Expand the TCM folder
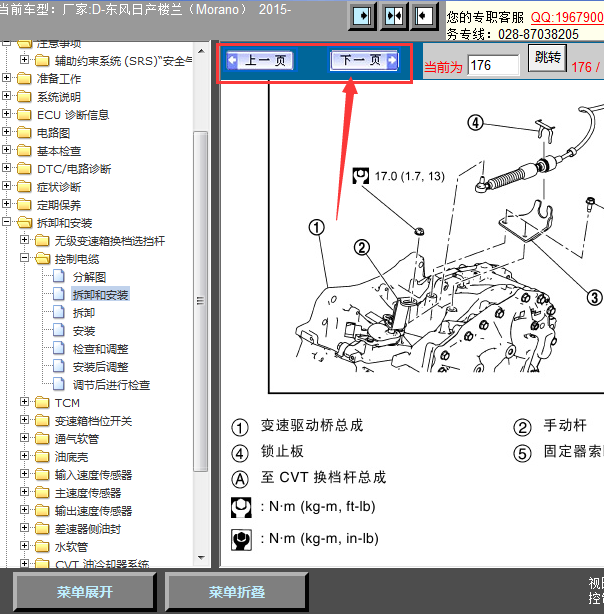The image size is (604, 614). pos(24,402)
